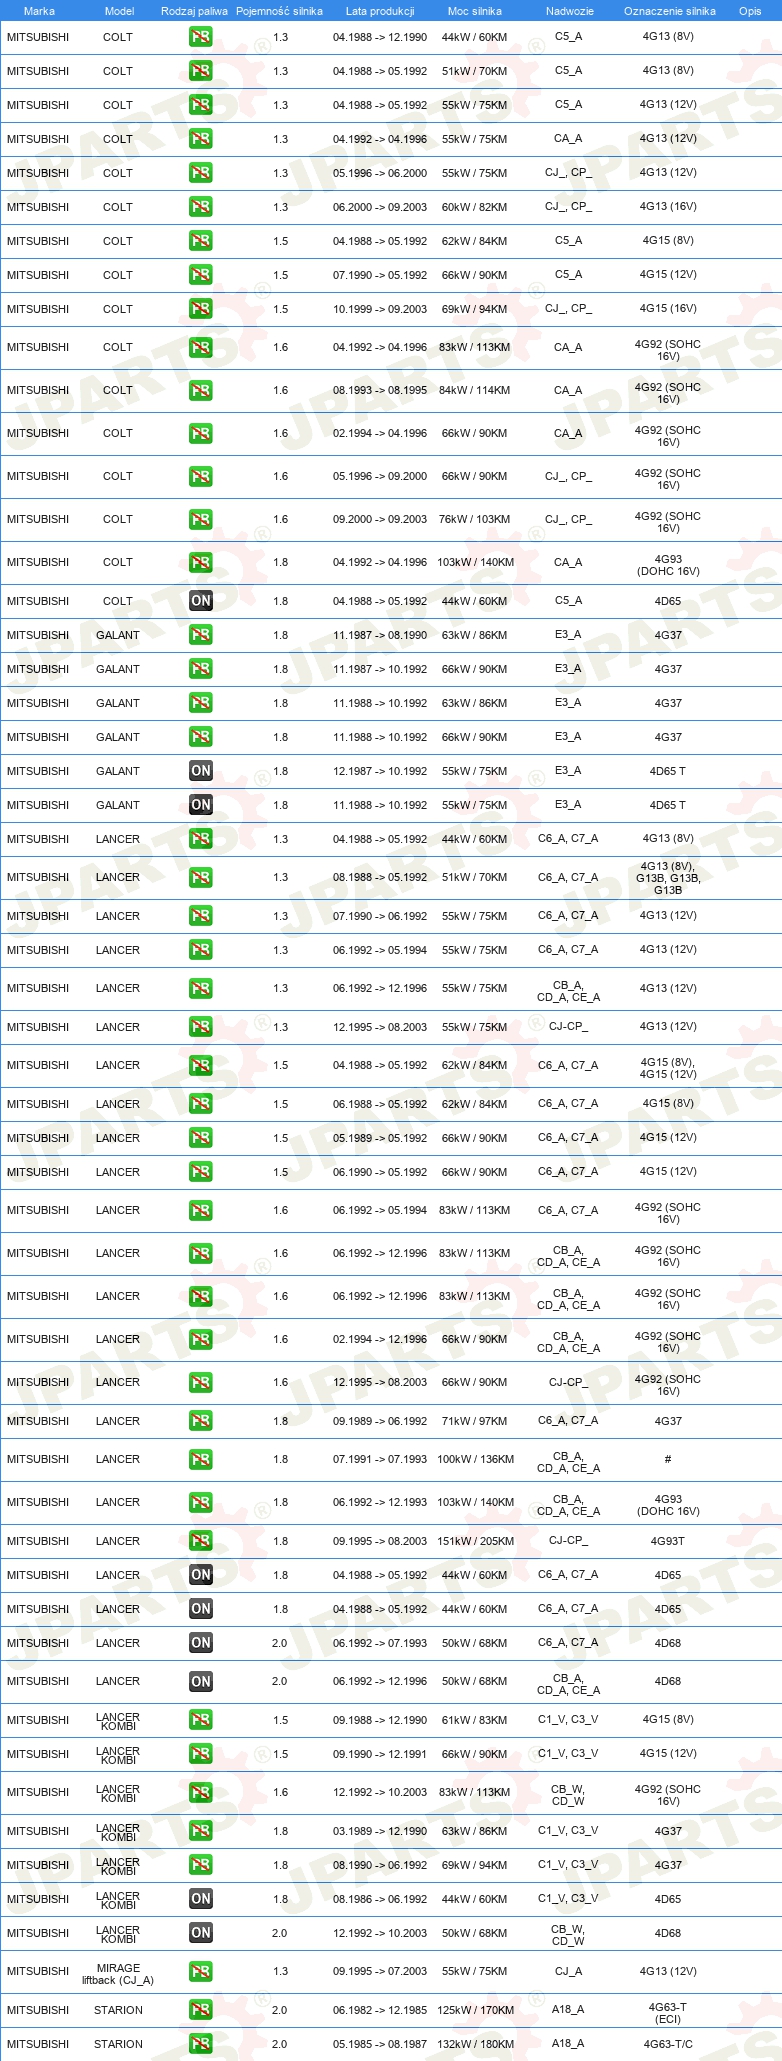
Task: Select the PB icon in the COLT 114KM row
Action: point(201,390)
